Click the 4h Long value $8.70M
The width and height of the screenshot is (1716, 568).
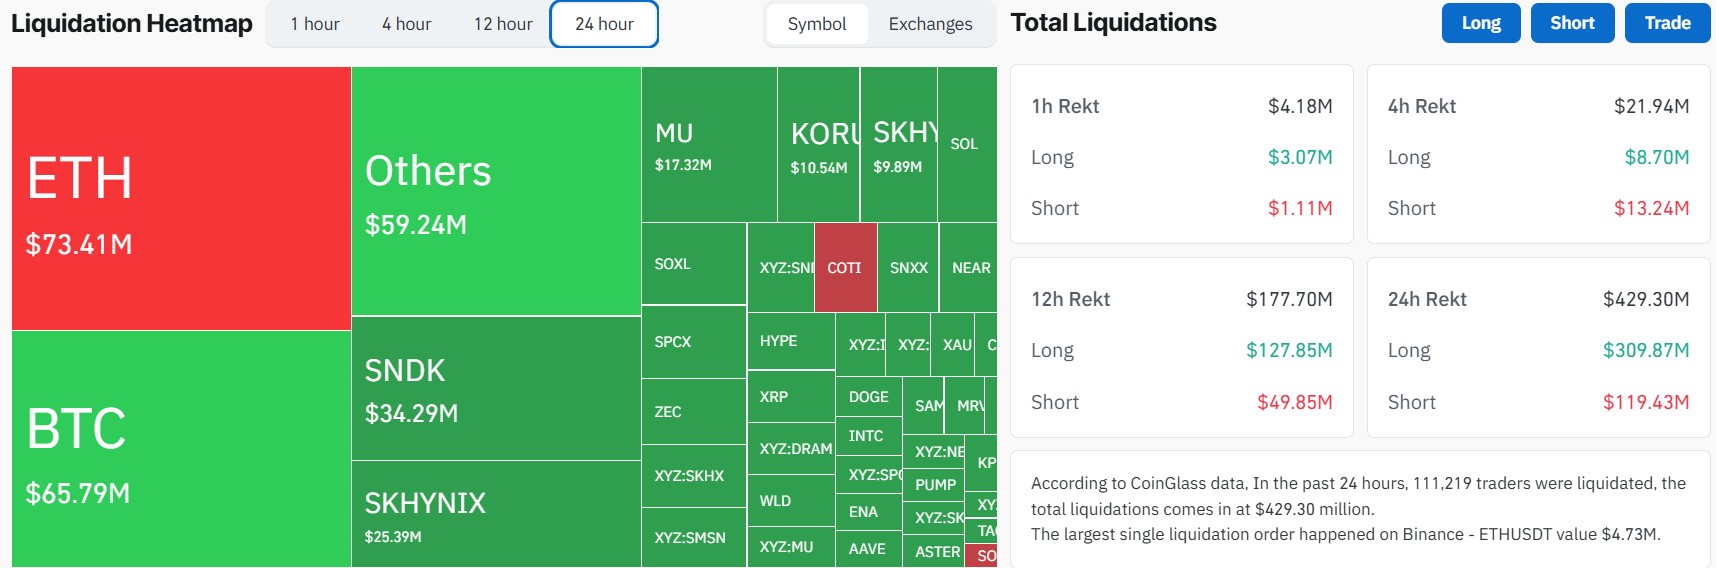tap(1657, 157)
